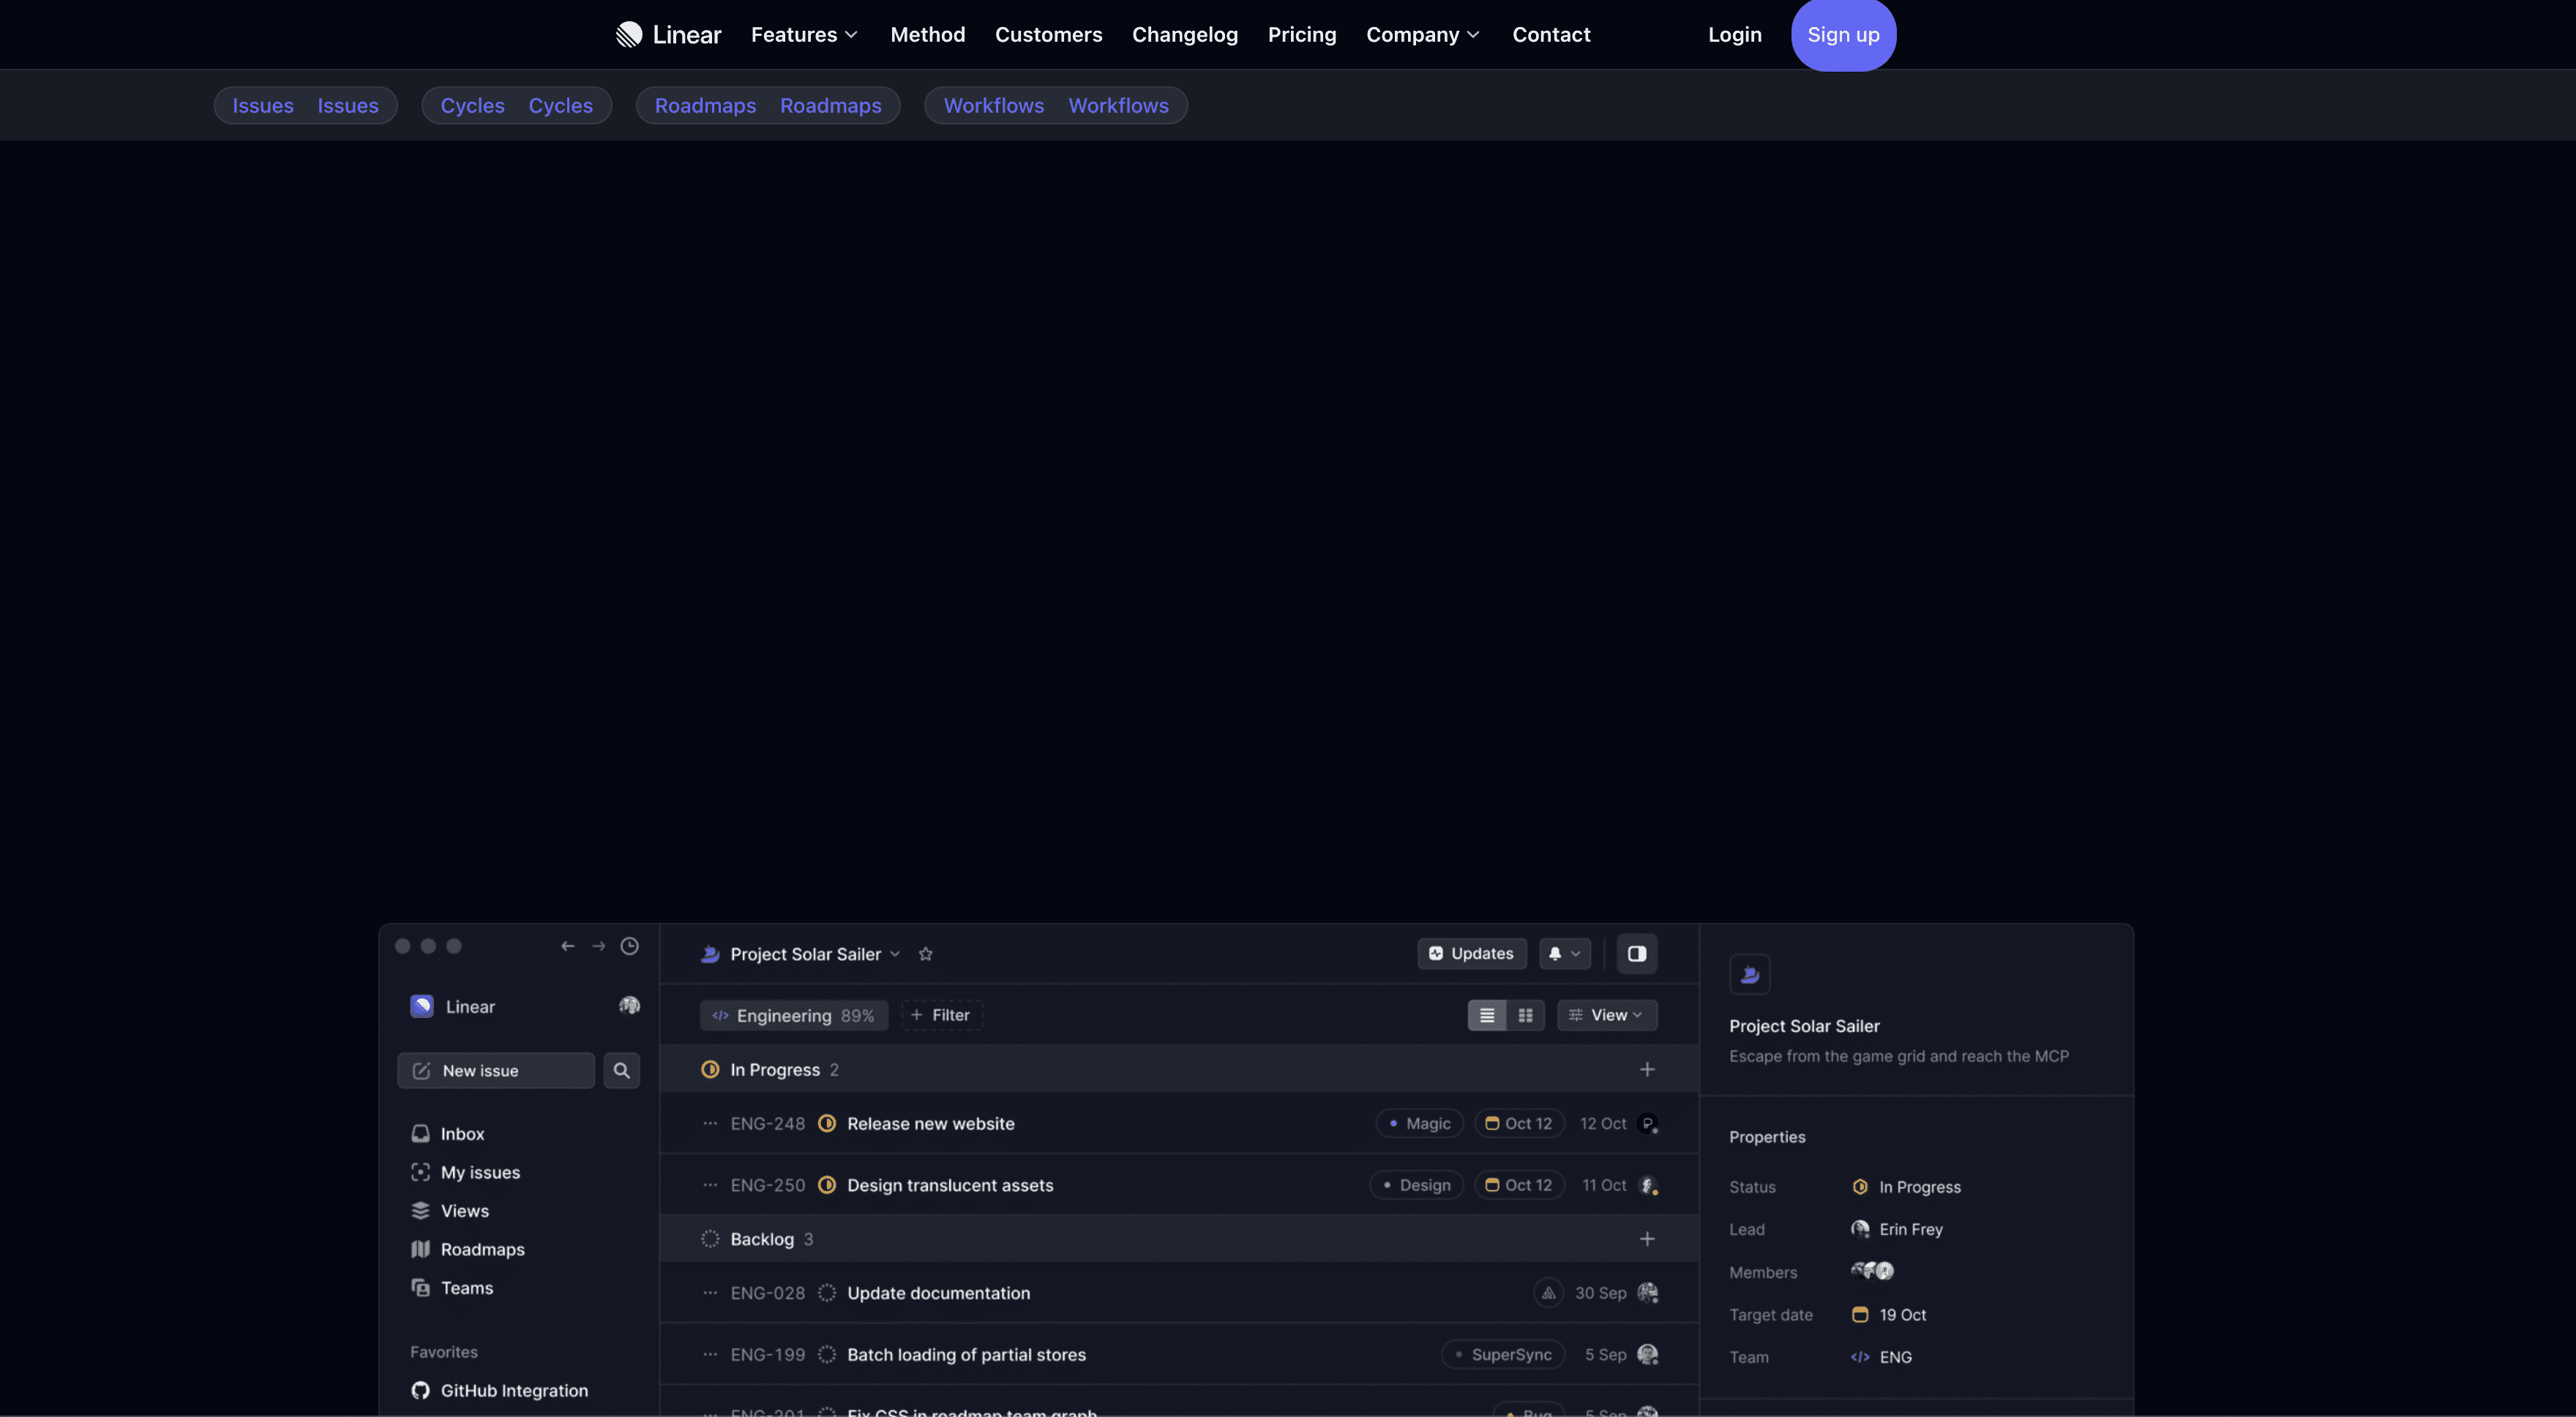Image resolution: width=2576 pixels, height=1417 pixels.
Task: Open history with the clock icon
Action: pos(629,946)
